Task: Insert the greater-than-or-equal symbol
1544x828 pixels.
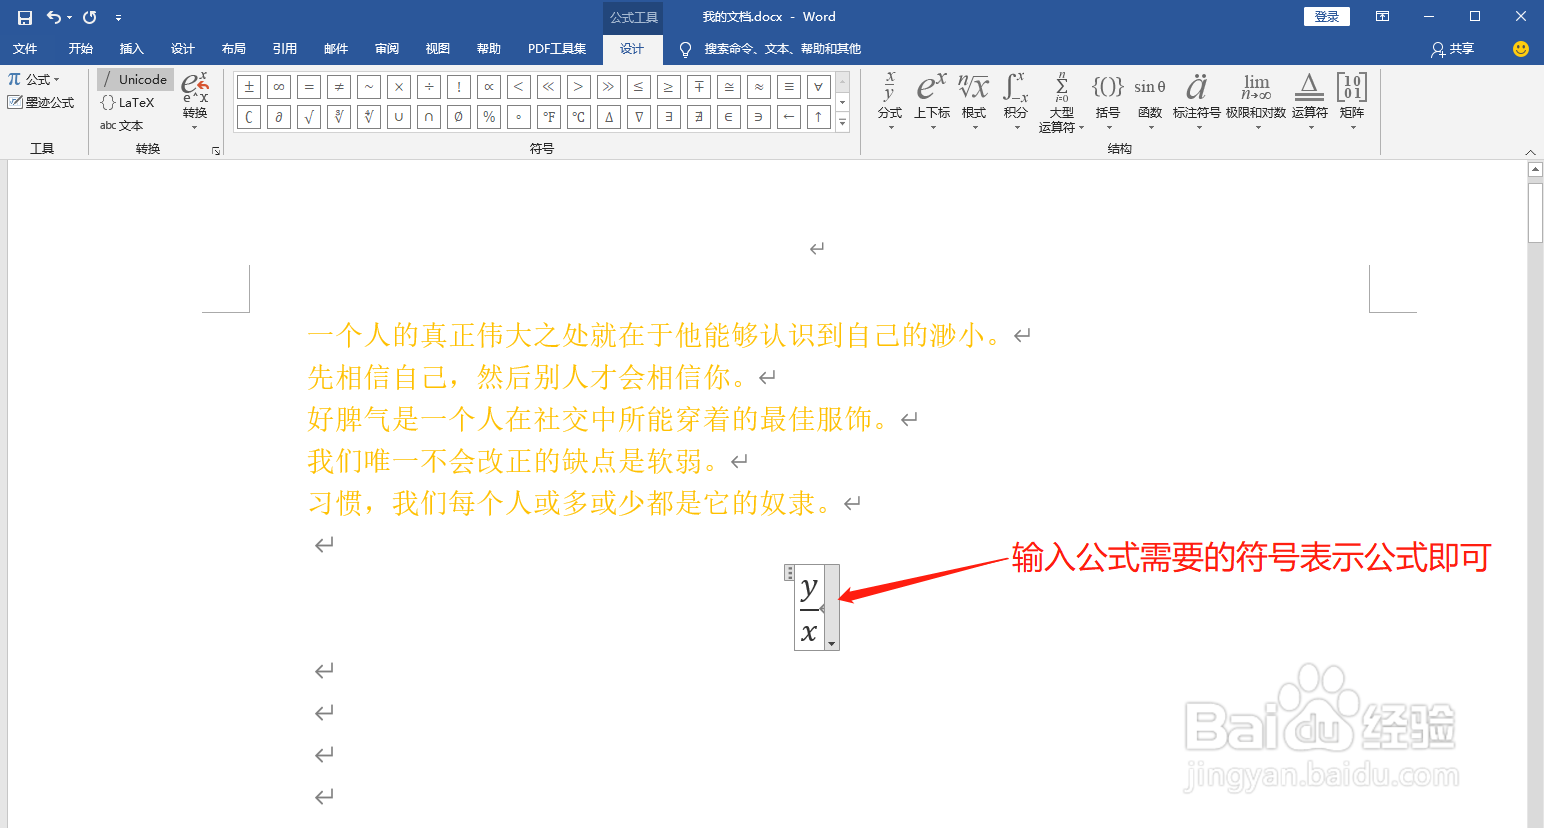Action: tap(669, 87)
